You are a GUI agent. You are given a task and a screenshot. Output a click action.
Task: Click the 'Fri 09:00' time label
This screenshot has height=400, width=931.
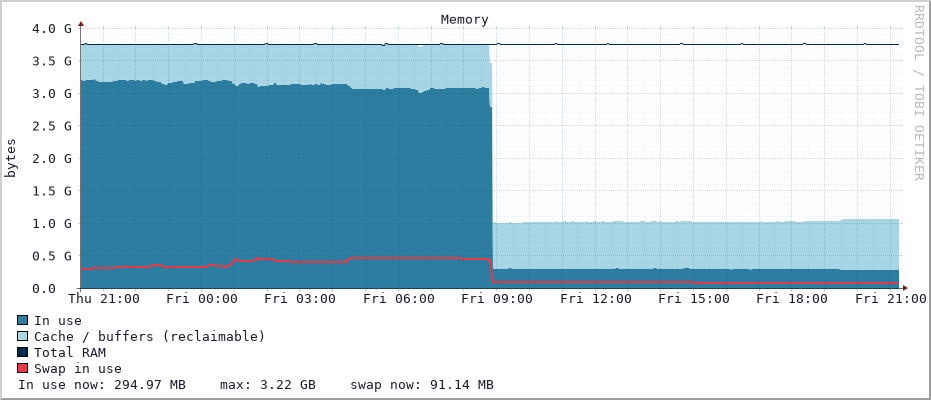[x=498, y=299]
